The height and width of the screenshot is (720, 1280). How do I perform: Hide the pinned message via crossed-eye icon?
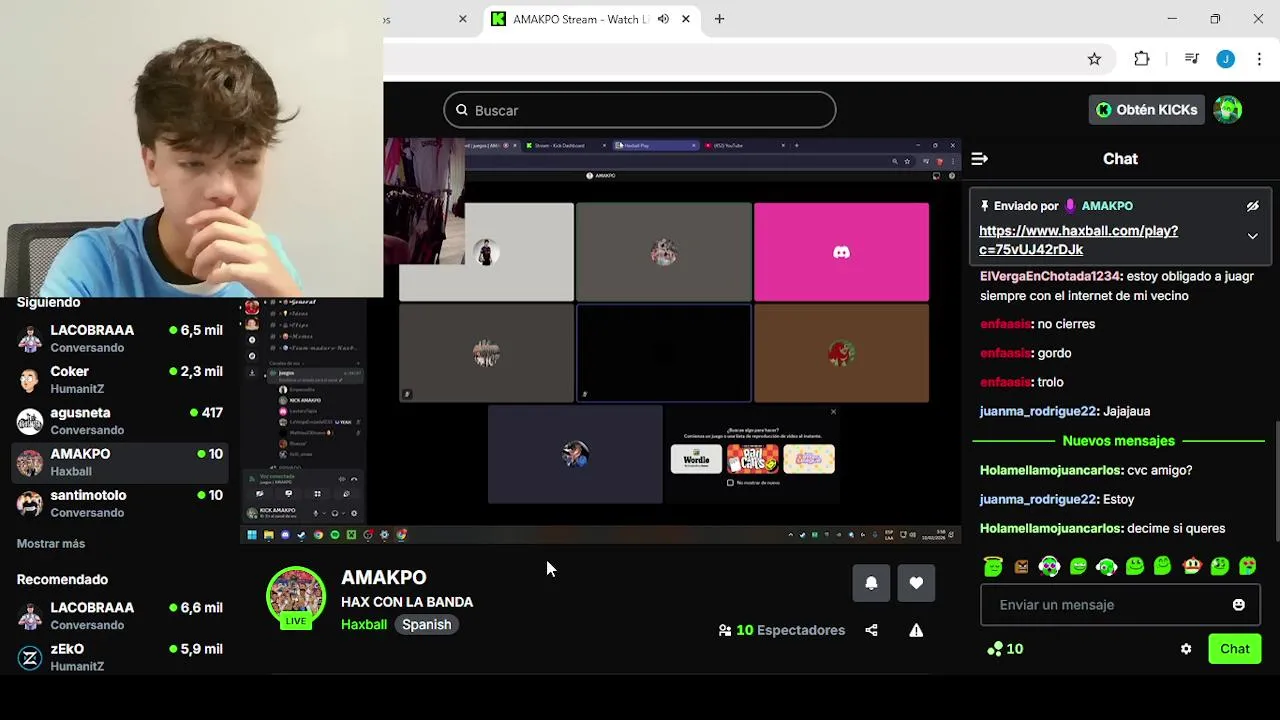1252,206
